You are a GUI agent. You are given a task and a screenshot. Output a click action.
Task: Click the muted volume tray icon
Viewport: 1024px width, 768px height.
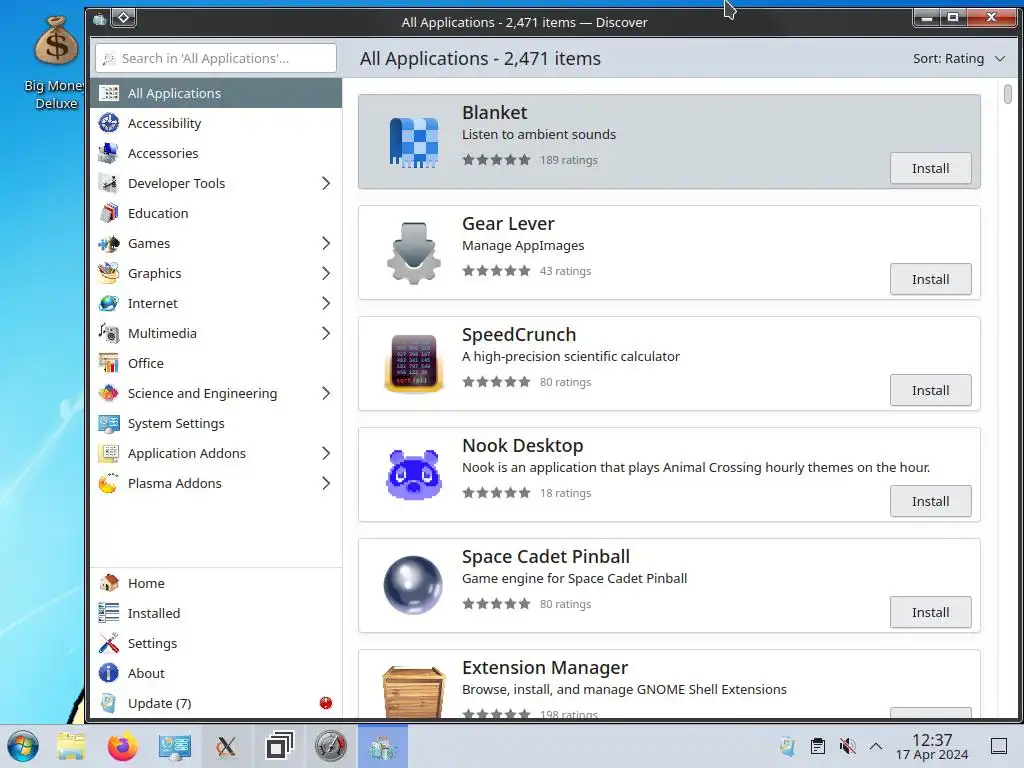(847, 746)
